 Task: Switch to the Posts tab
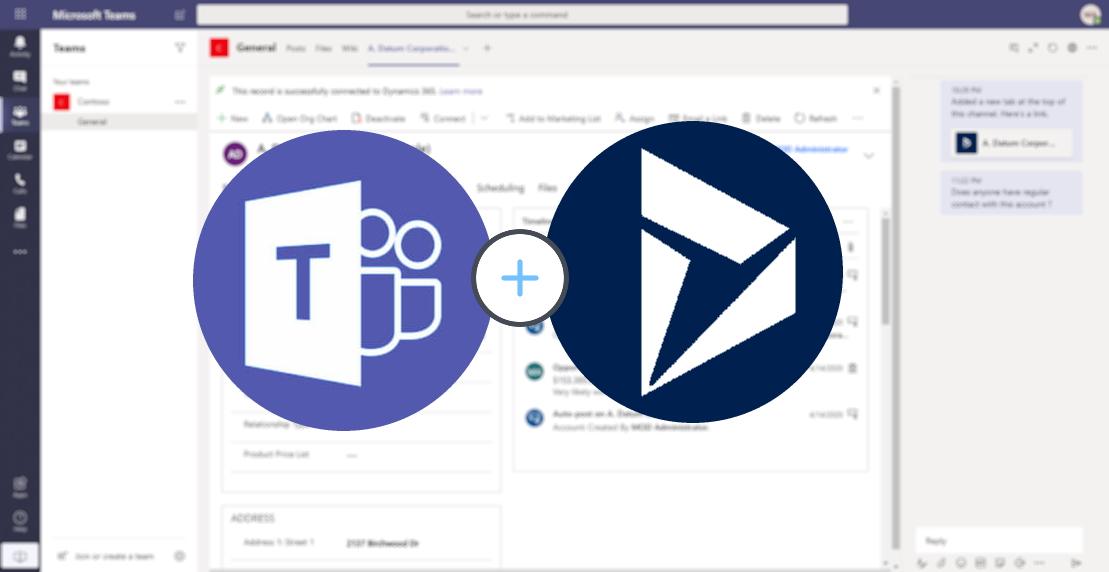pyautogui.click(x=296, y=48)
